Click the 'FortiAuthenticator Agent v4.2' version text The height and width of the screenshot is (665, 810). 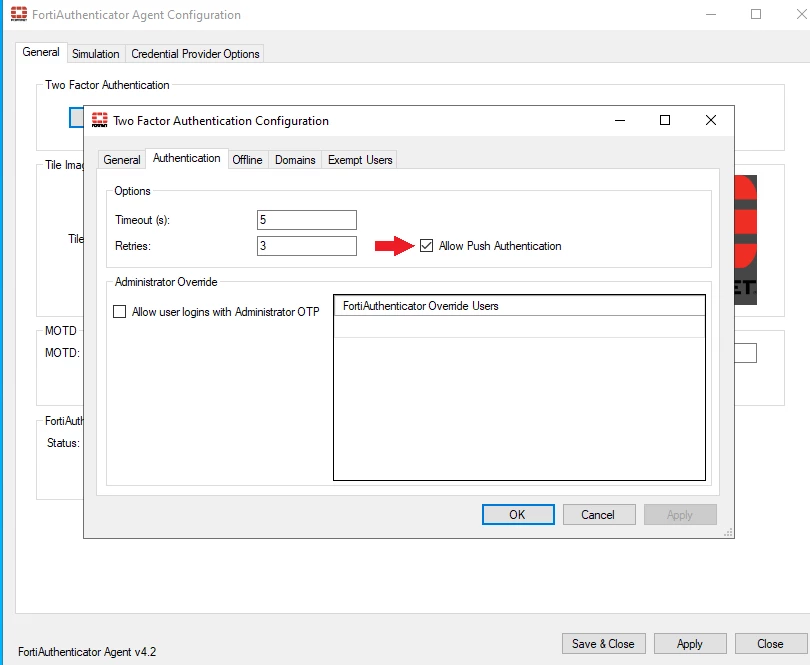87,652
